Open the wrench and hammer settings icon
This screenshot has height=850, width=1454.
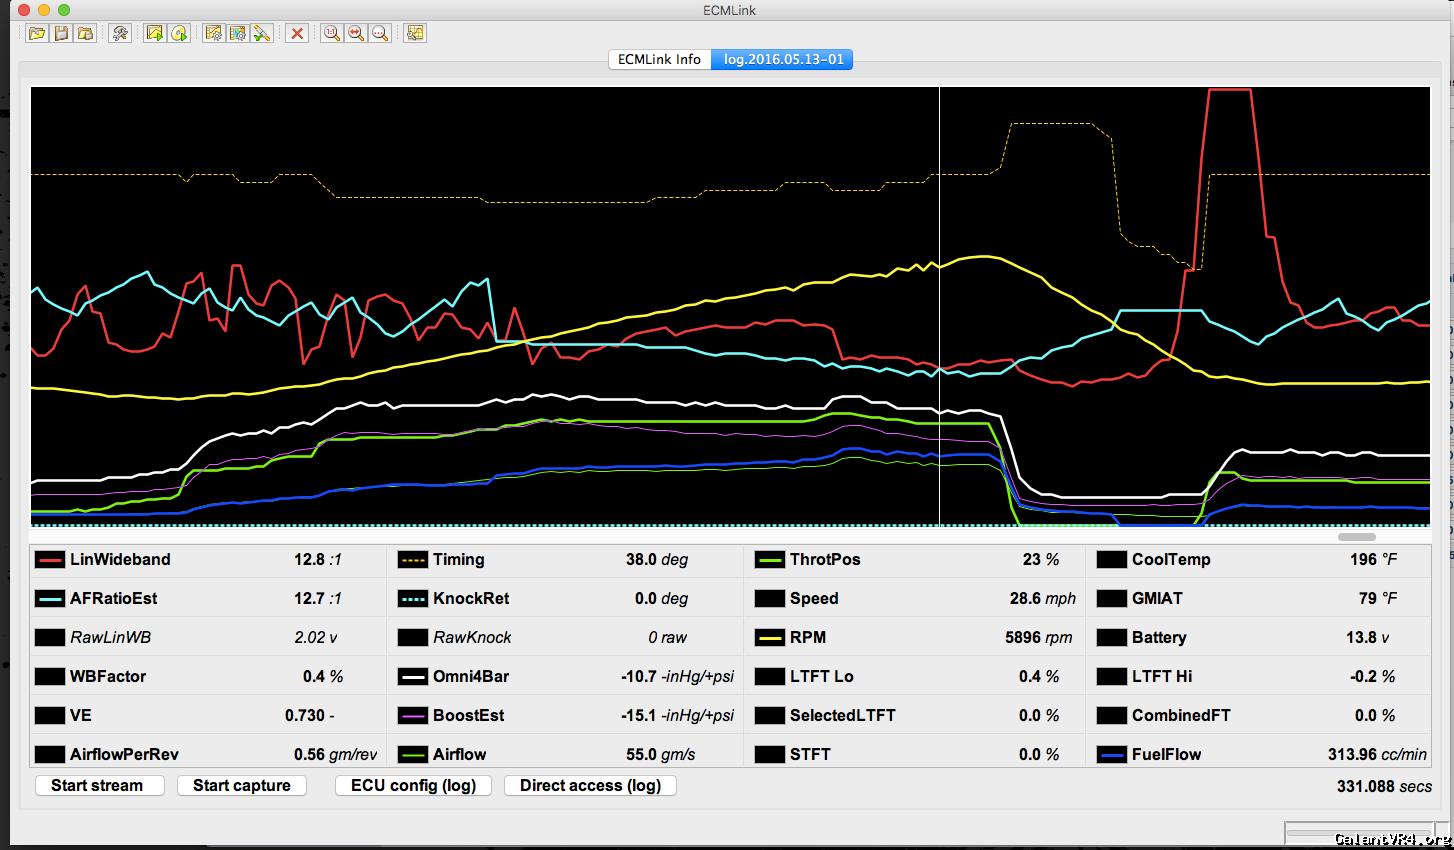click(x=120, y=33)
